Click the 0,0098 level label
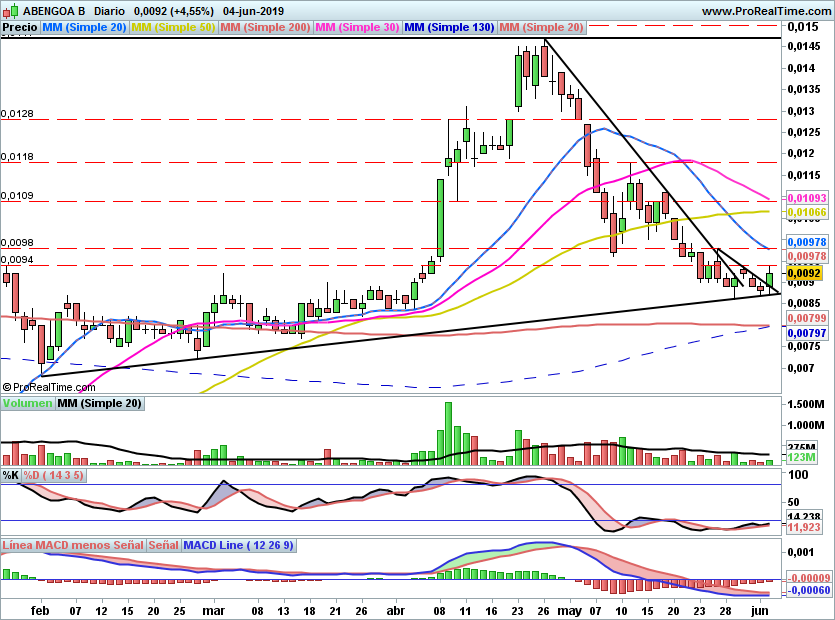The image size is (835, 620). click(17, 242)
